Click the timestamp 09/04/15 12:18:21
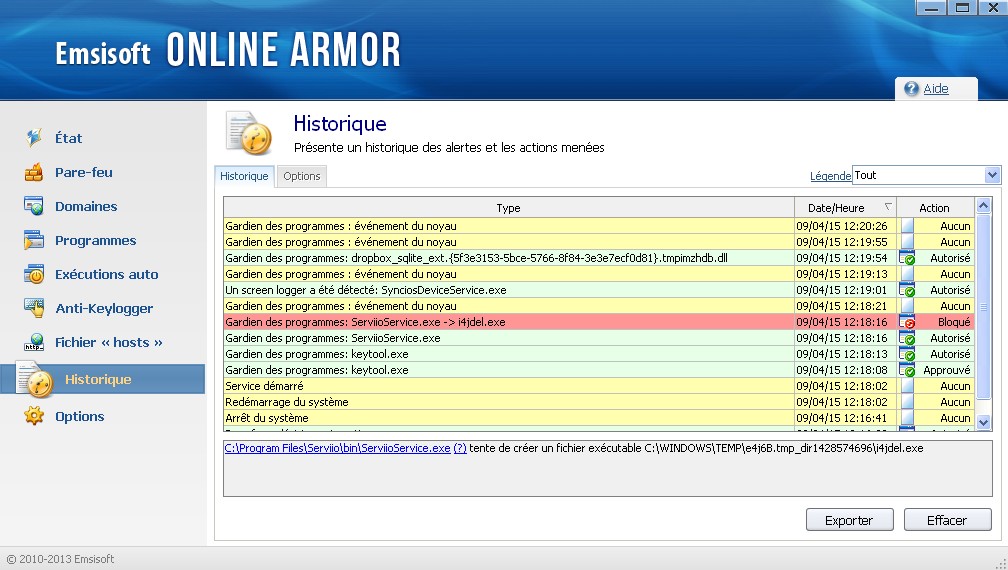This screenshot has width=1008, height=570. pos(842,306)
